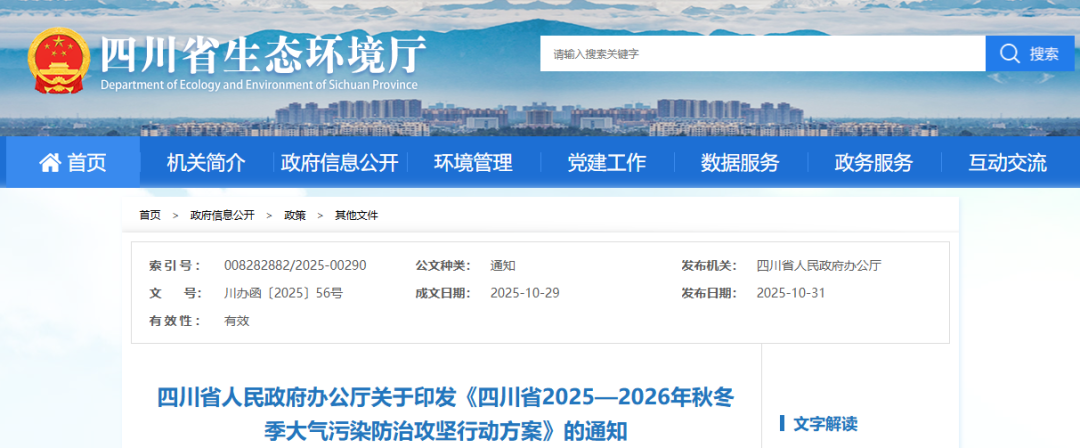Viewport: 1080px width, 448px height.
Task: Click the 四川省生态环境厅 site title
Action: (x=264, y=54)
